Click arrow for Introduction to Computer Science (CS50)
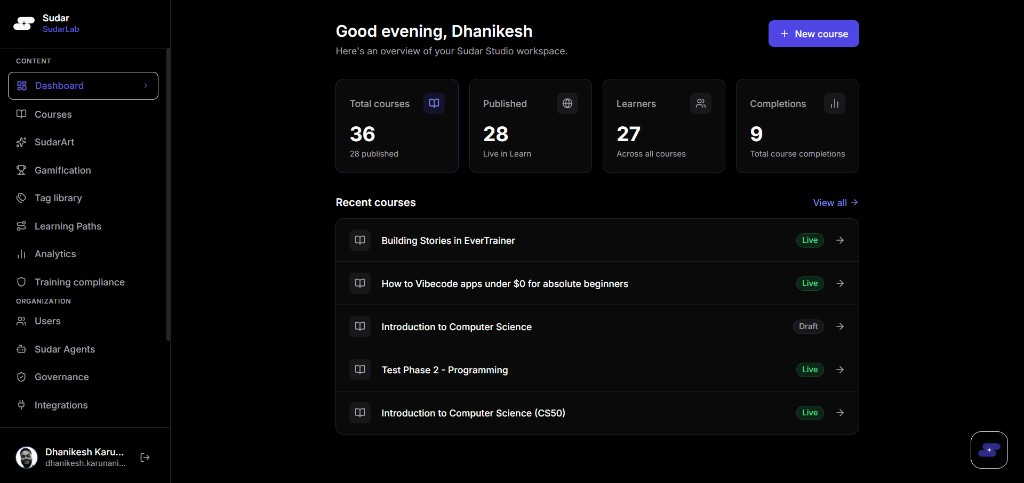1024x483 pixels. click(x=840, y=413)
